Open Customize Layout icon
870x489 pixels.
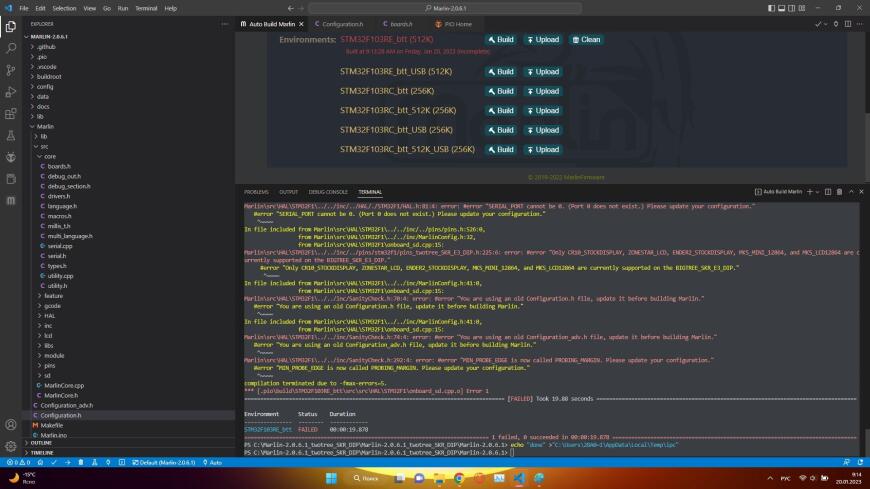coord(802,8)
